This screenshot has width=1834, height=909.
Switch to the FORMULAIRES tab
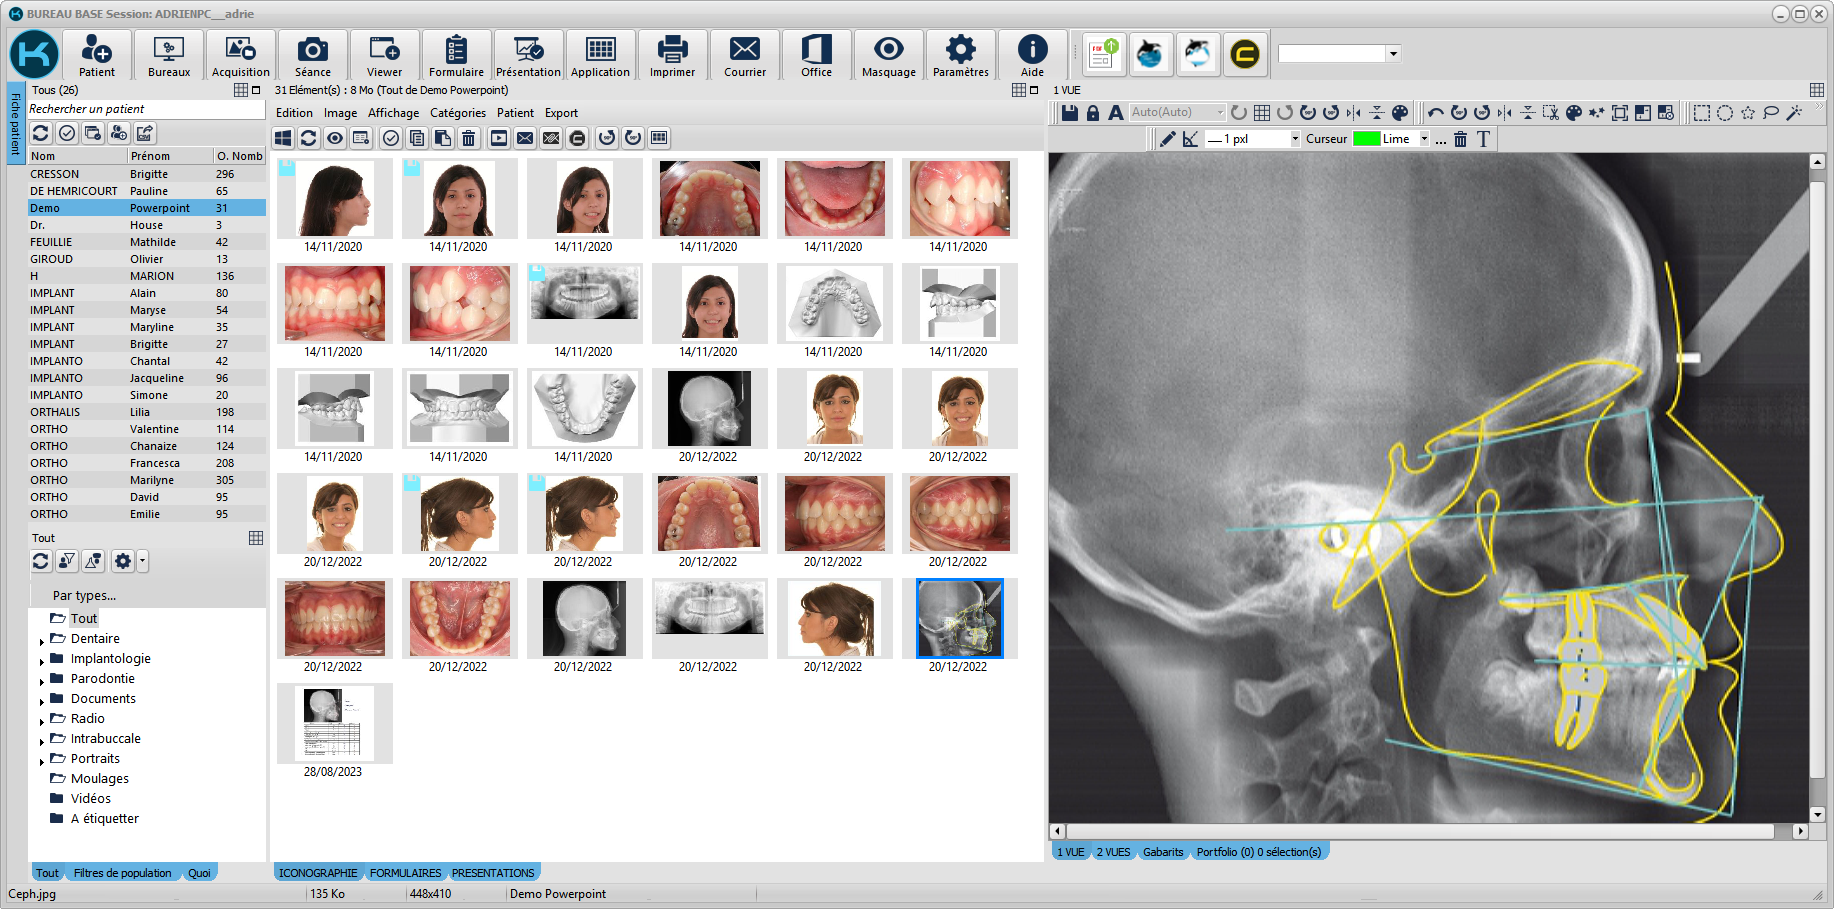(405, 873)
